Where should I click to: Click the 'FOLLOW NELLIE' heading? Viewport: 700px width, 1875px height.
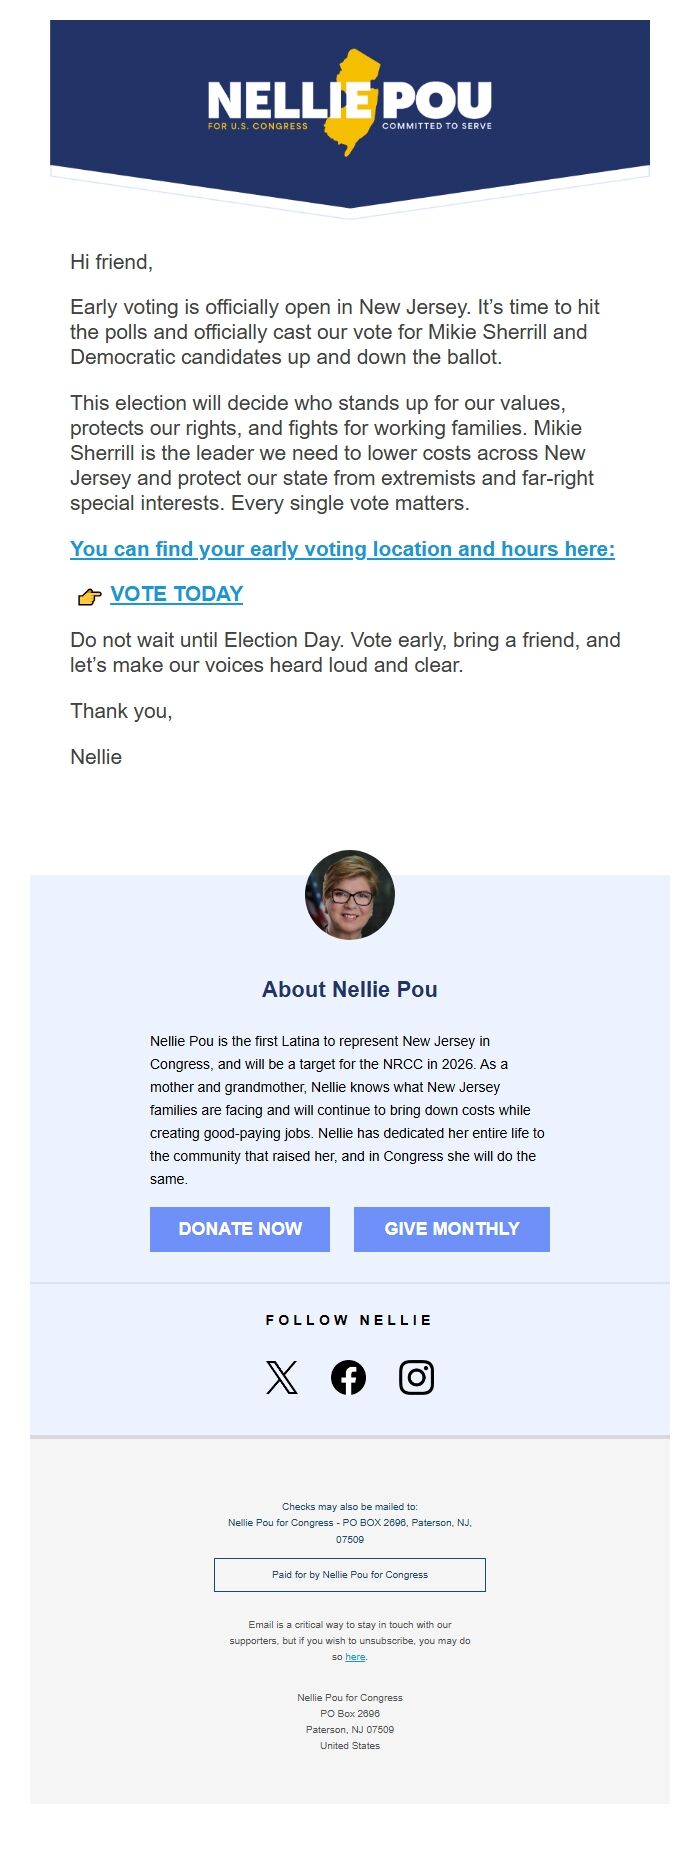pyautogui.click(x=349, y=1320)
